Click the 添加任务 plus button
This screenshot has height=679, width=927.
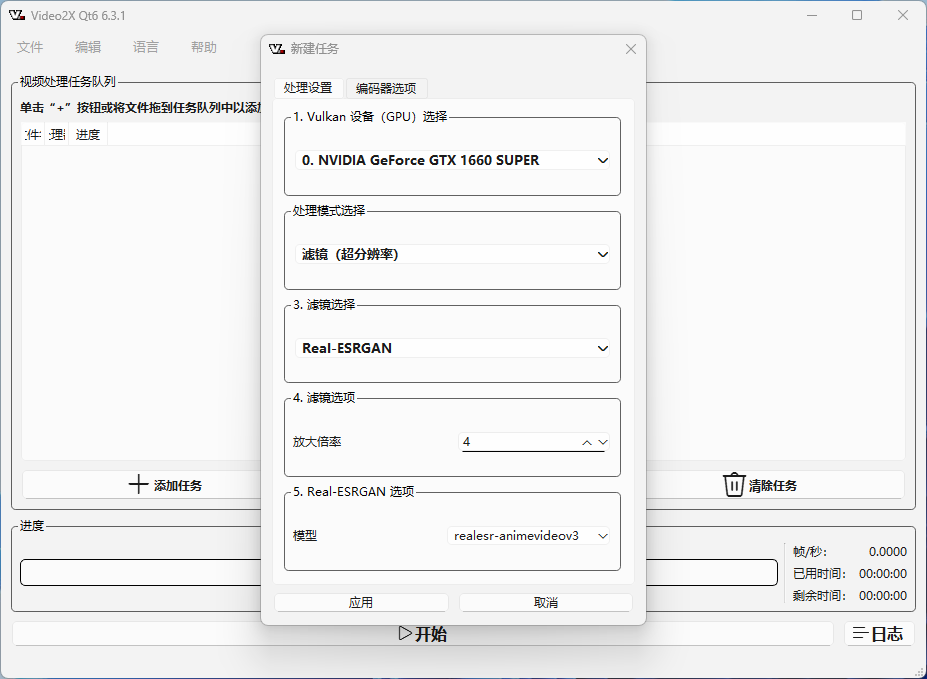pos(141,485)
